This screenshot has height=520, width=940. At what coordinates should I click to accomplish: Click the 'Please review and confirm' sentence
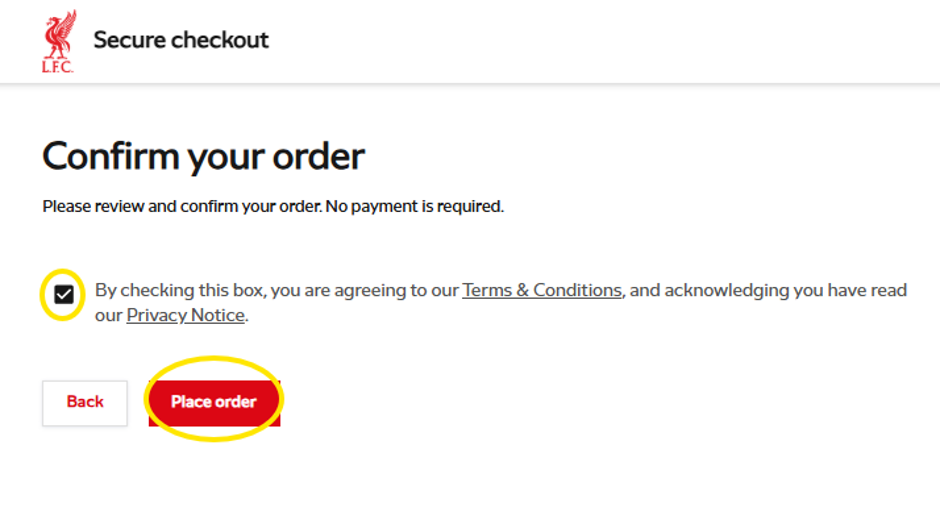pos(182,206)
